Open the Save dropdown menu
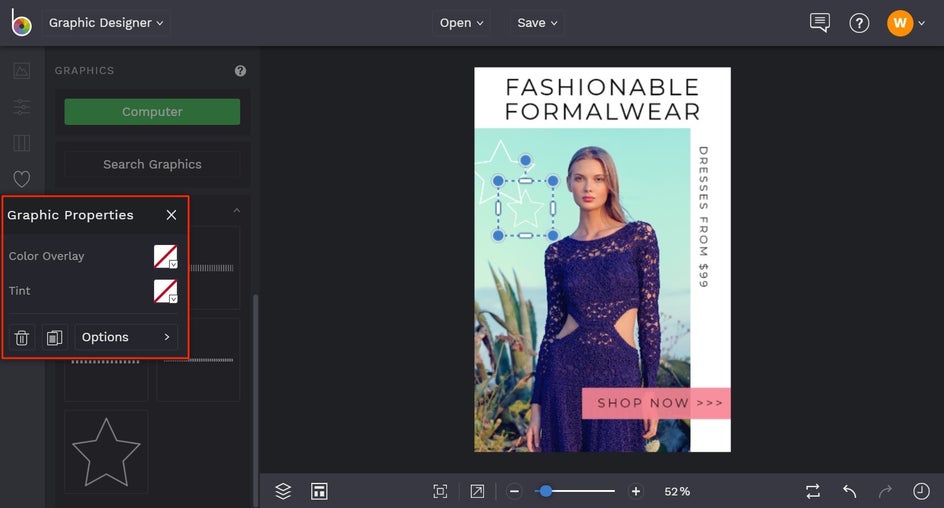The width and height of the screenshot is (944, 508). [x=537, y=23]
